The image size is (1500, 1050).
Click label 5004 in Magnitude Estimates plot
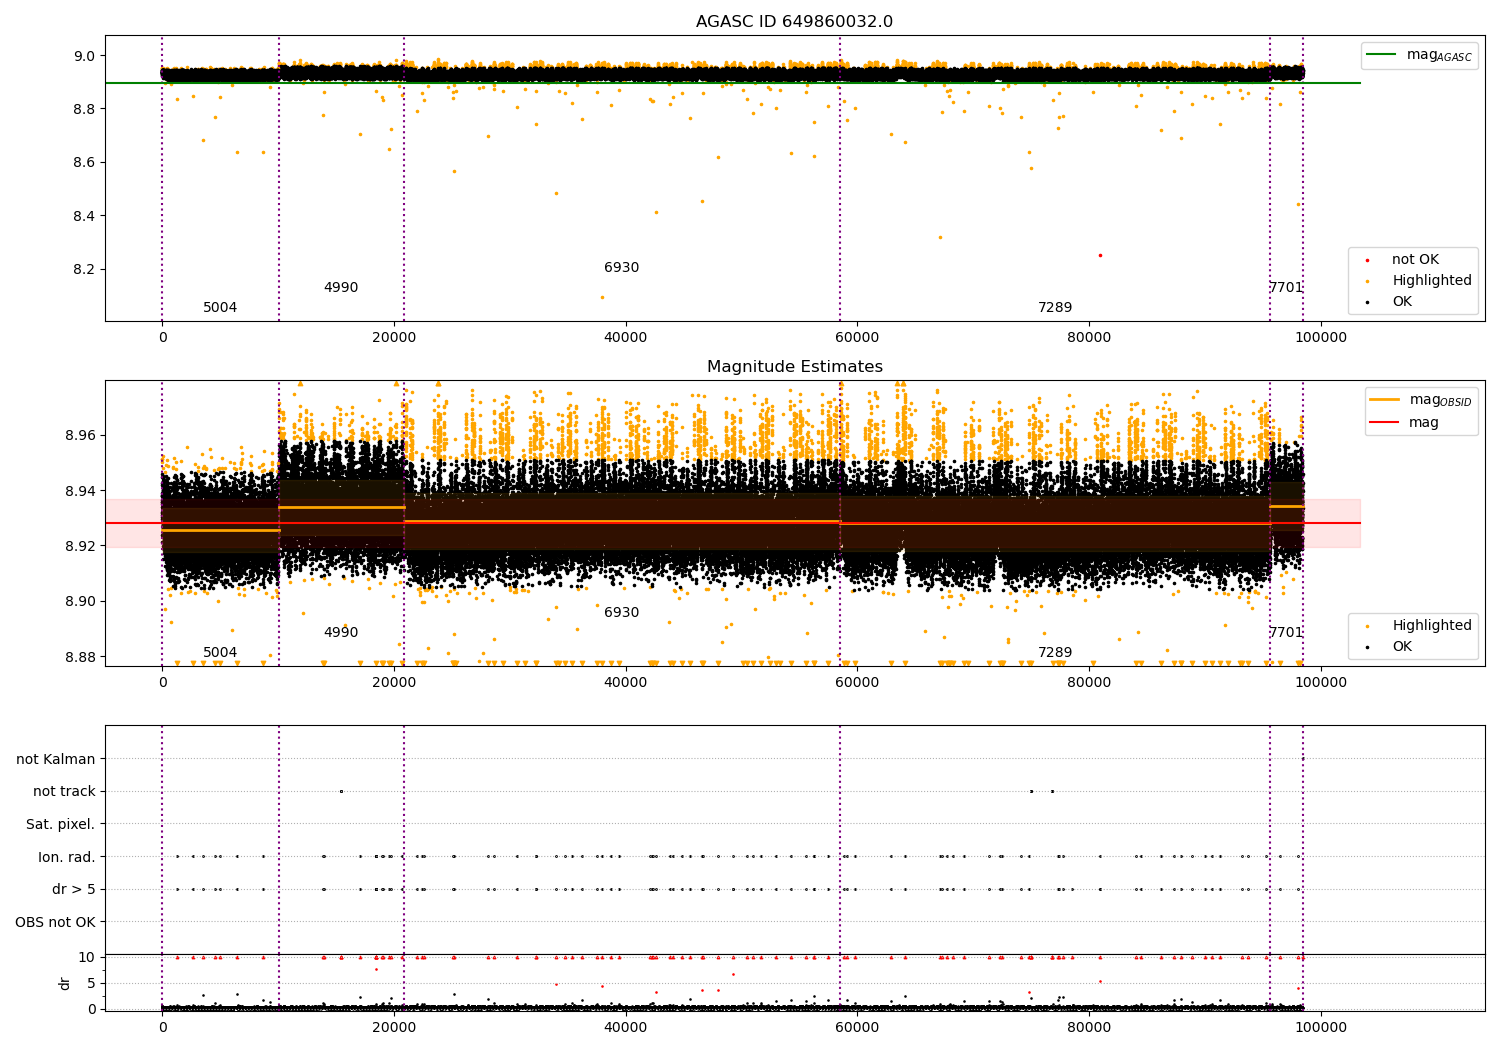[x=220, y=653]
